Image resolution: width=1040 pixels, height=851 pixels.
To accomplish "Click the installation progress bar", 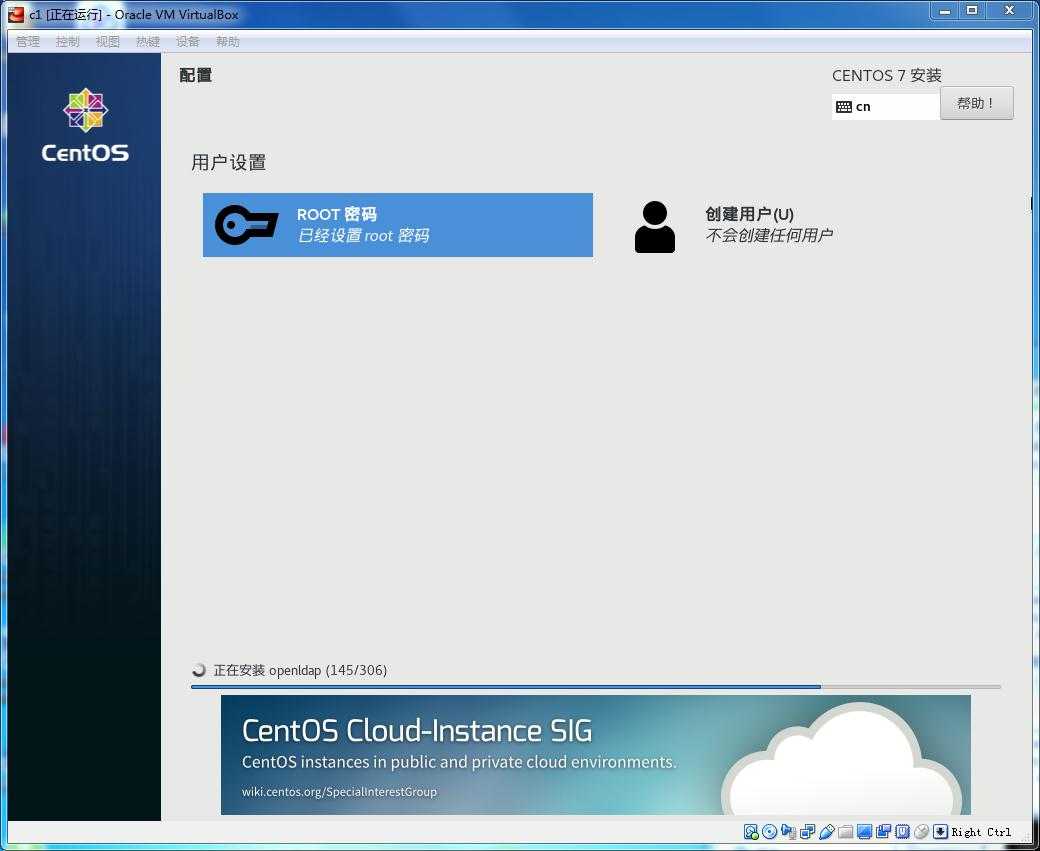I will click(x=596, y=687).
